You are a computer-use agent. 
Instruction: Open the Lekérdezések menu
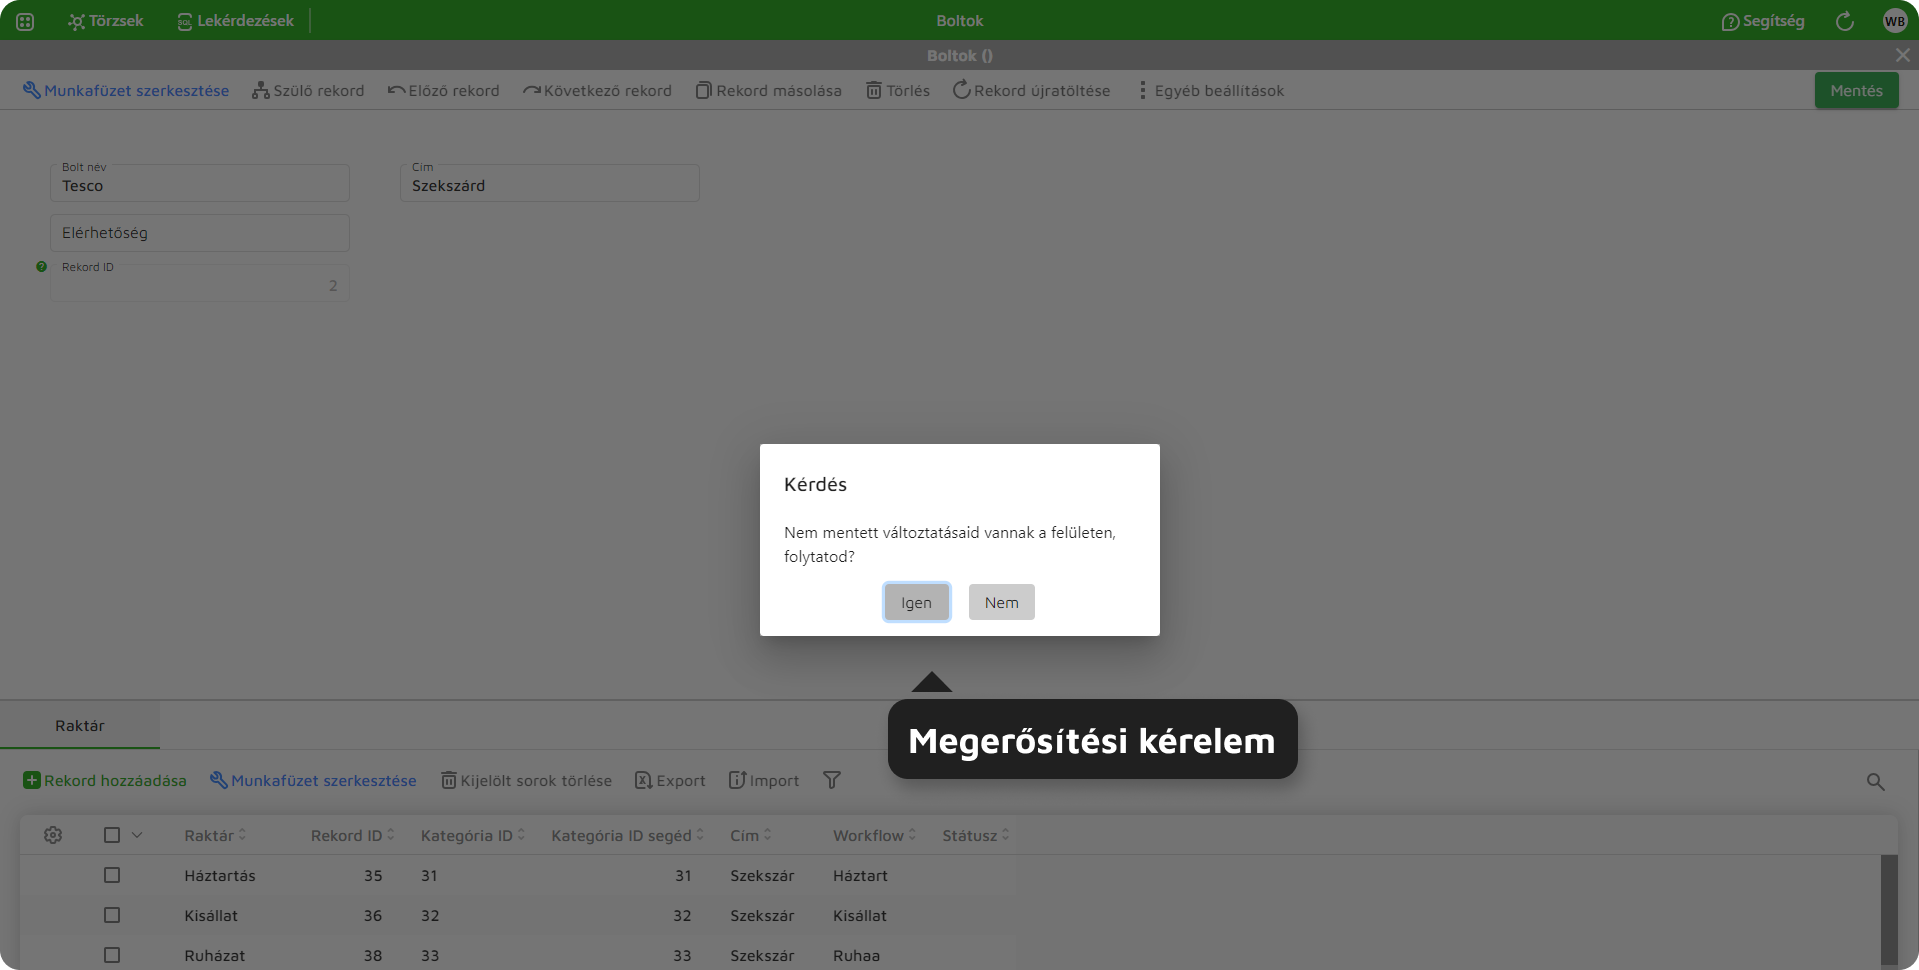[235, 21]
